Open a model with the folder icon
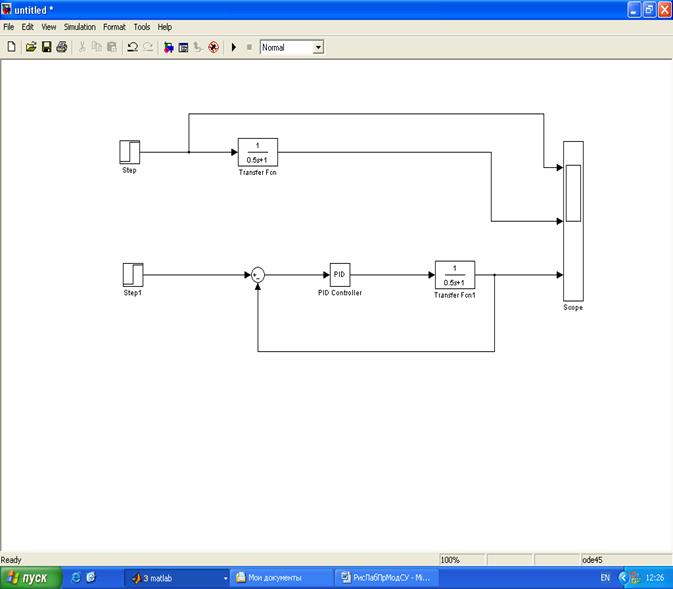This screenshot has width=673, height=589. (31, 47)
